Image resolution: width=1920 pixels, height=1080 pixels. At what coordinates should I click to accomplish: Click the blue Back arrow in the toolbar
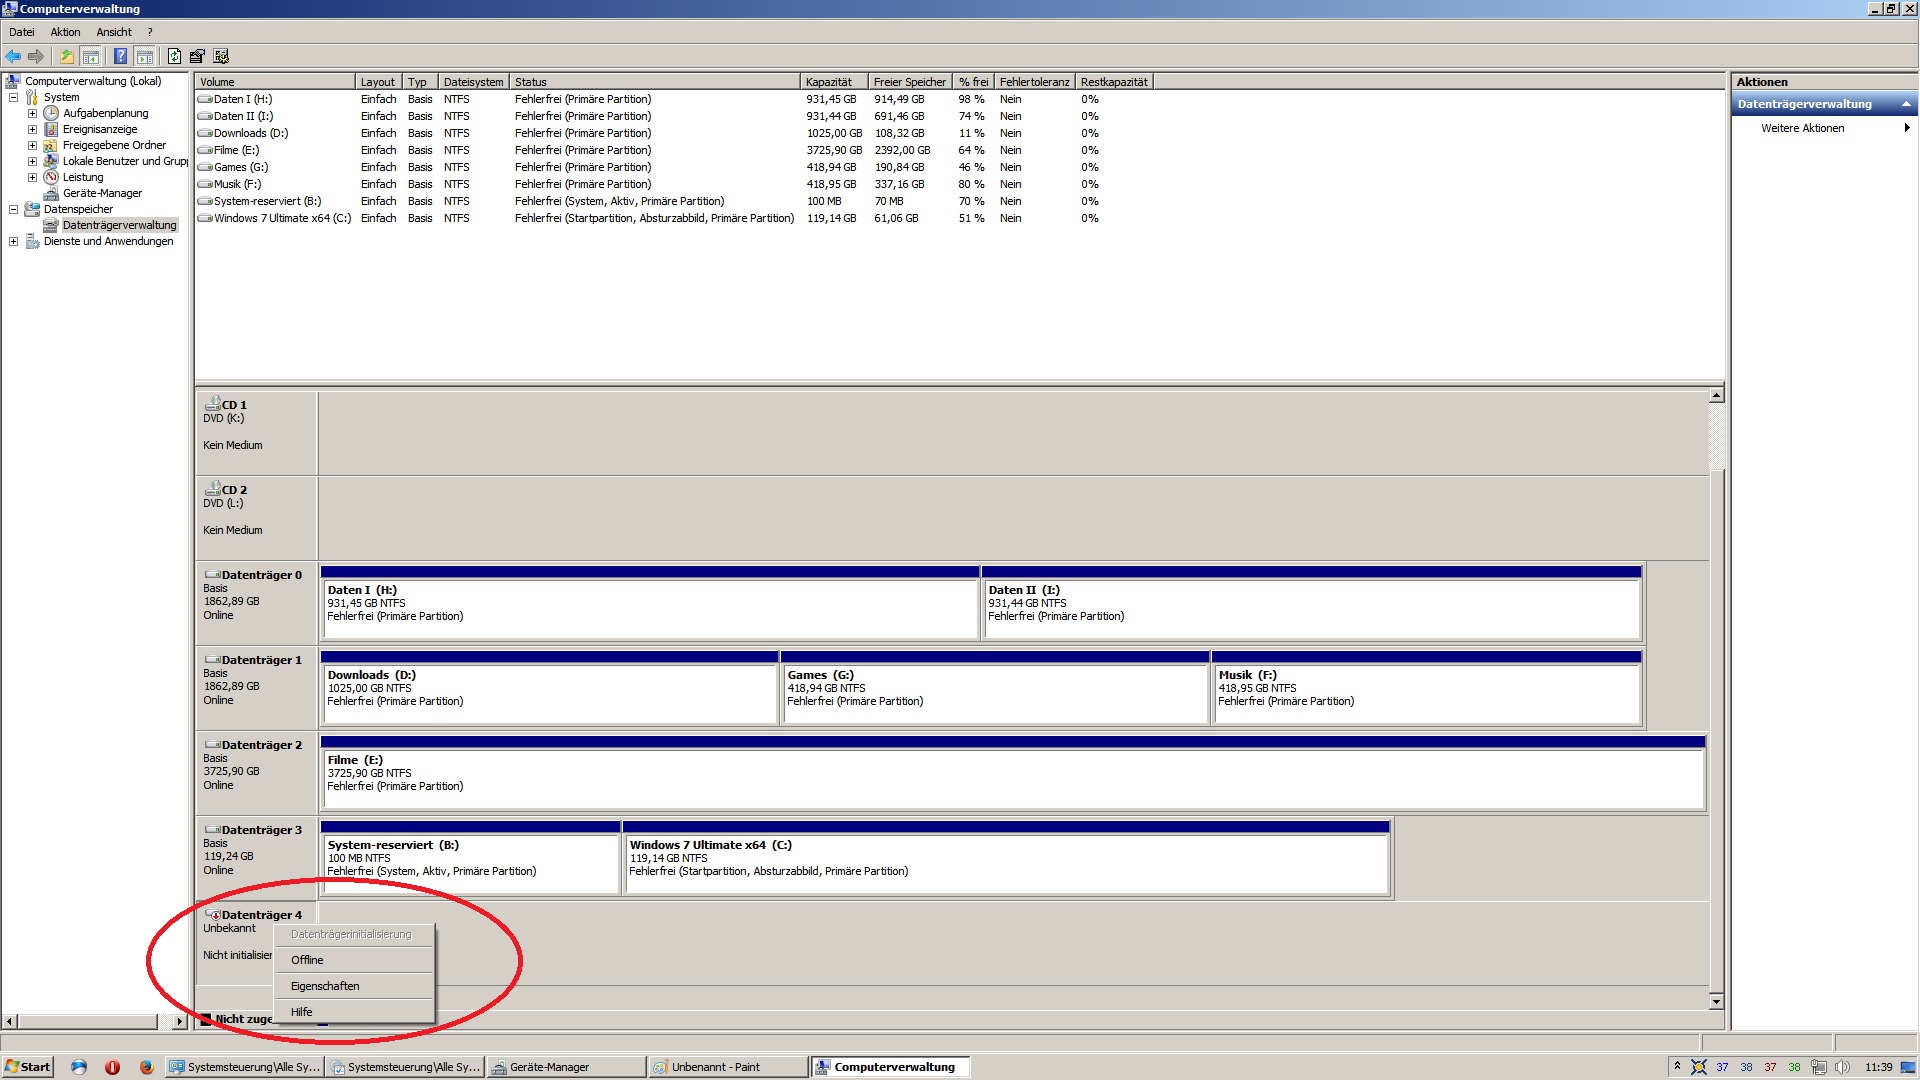(x=13, y=57)
